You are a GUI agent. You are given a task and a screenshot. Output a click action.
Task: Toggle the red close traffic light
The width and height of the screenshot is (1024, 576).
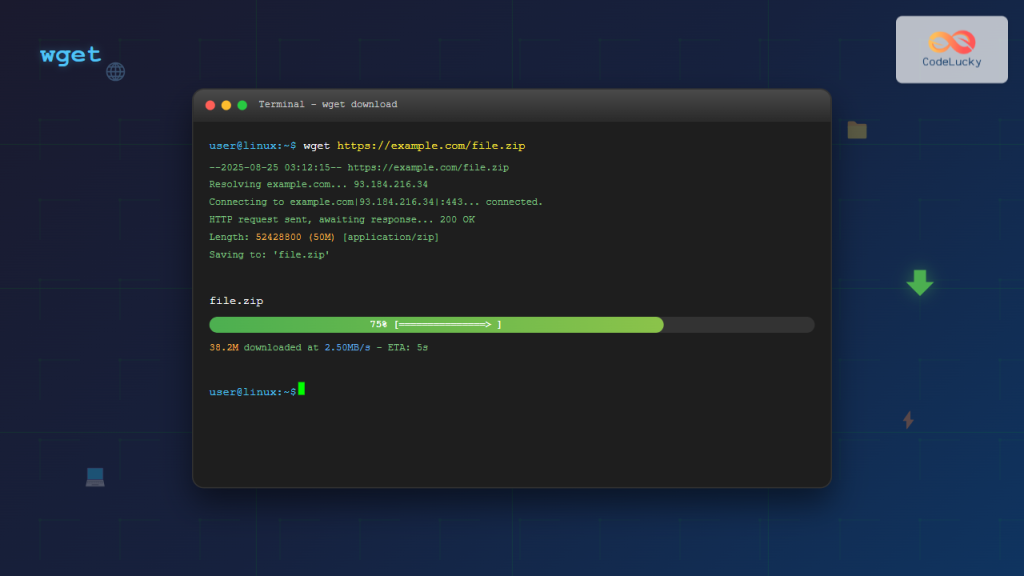point(210,104)
